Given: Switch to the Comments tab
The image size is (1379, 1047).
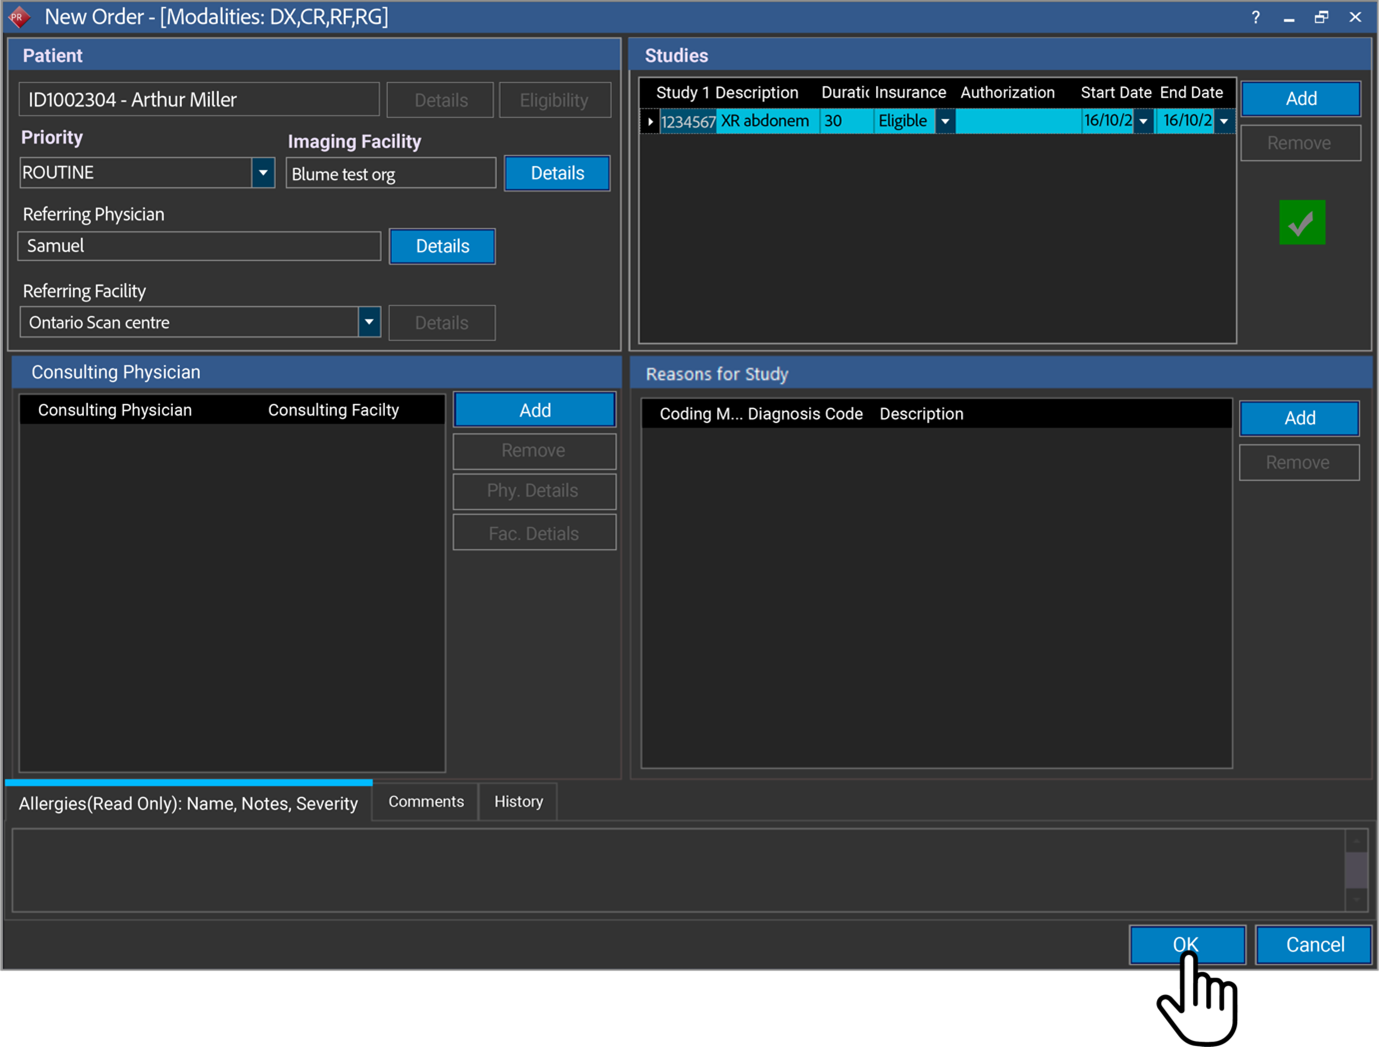Looking at the screenshot, I should pos(426,802).
